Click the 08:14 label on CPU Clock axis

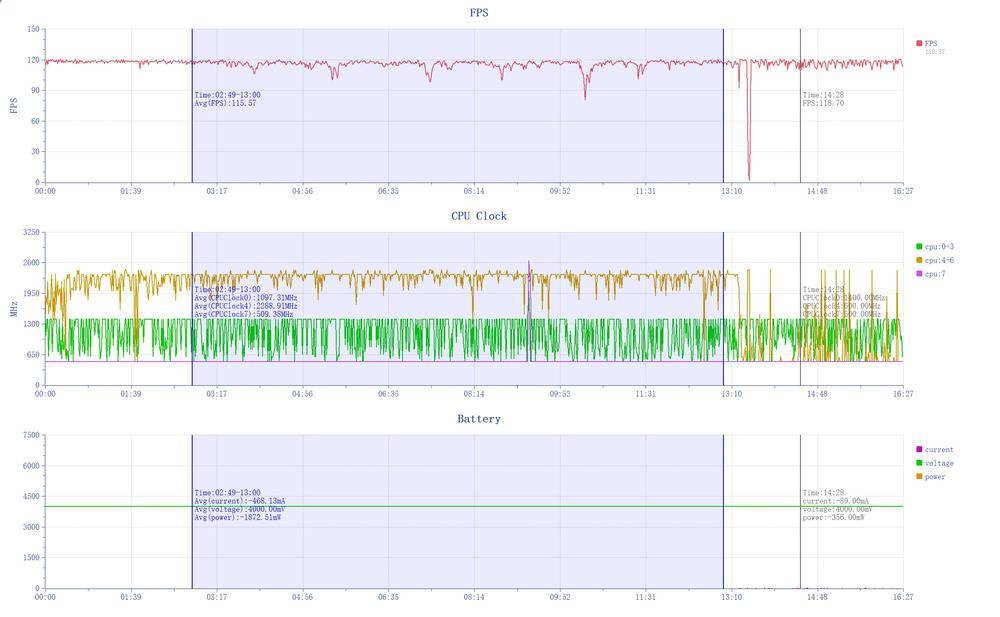pyautogui.click(x=474, y=394)
